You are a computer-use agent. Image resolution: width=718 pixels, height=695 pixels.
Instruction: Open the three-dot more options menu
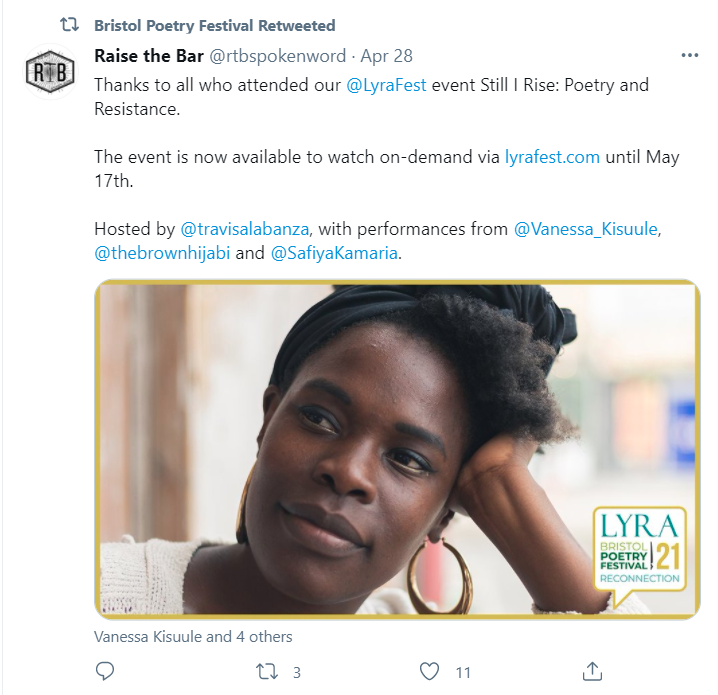point(690,56)
